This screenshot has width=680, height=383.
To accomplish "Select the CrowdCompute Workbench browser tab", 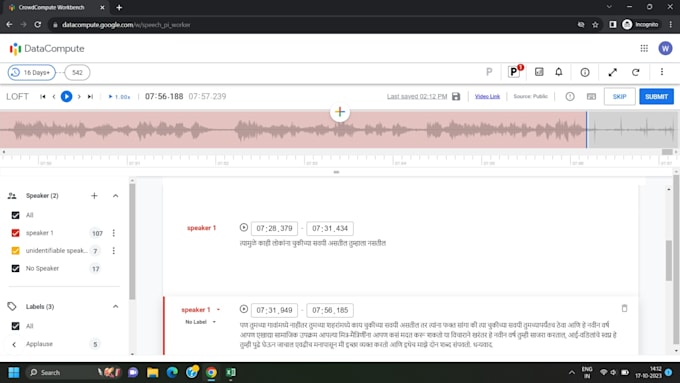I will 56,7.
